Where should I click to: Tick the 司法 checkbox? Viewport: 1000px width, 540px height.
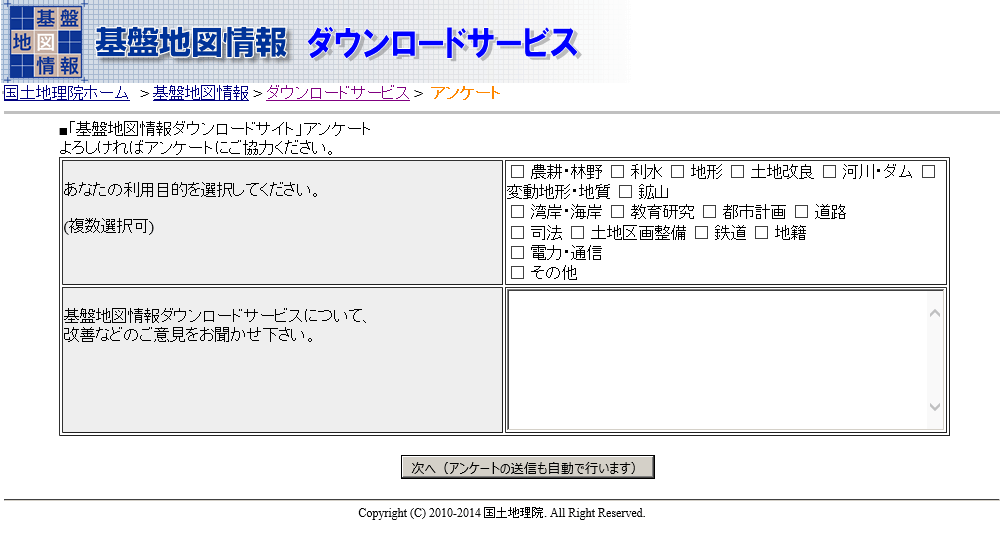(x=517, y=233)
